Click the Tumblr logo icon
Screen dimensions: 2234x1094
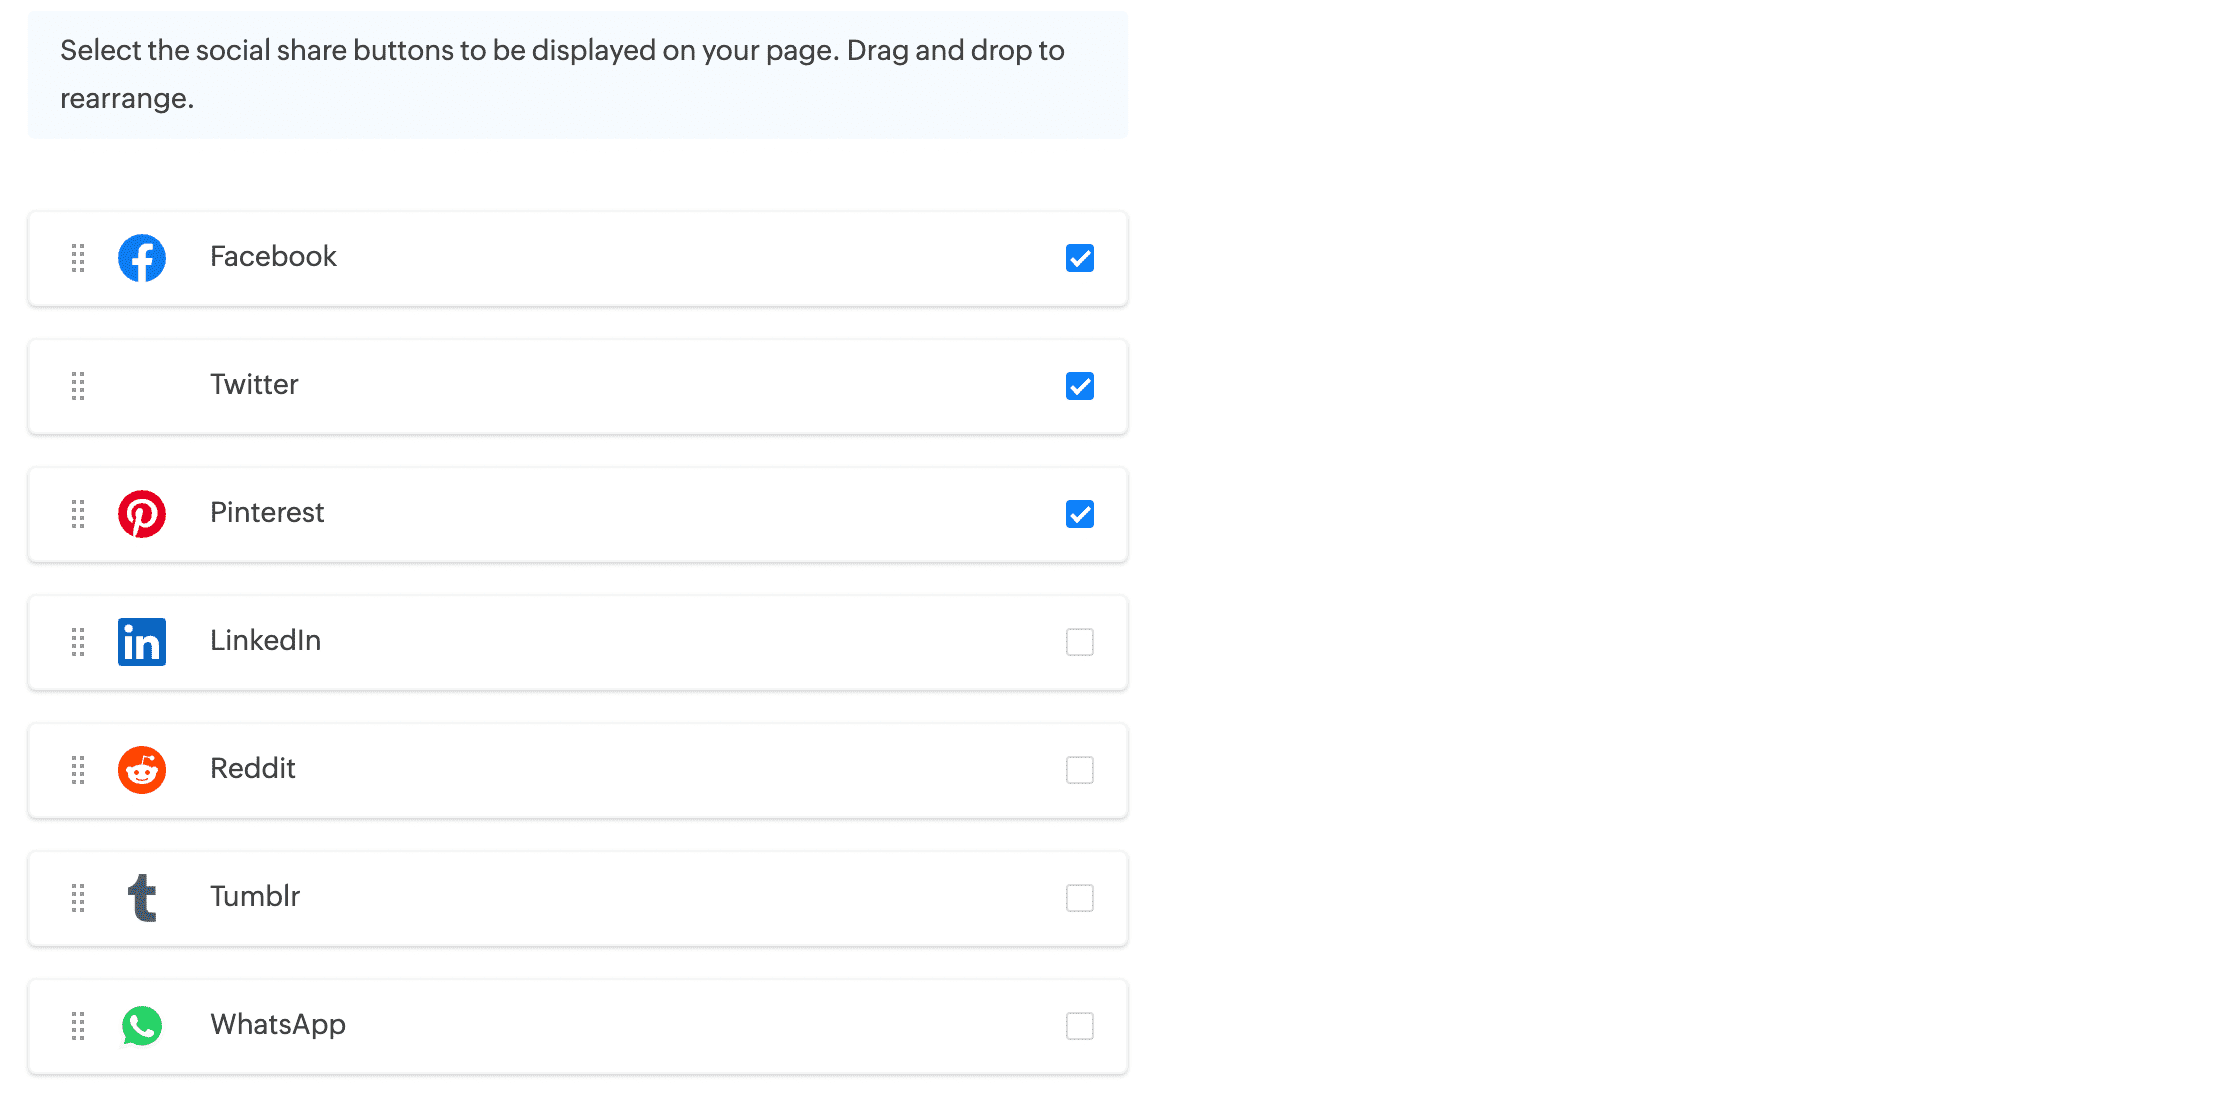click(x=142, y=898)
